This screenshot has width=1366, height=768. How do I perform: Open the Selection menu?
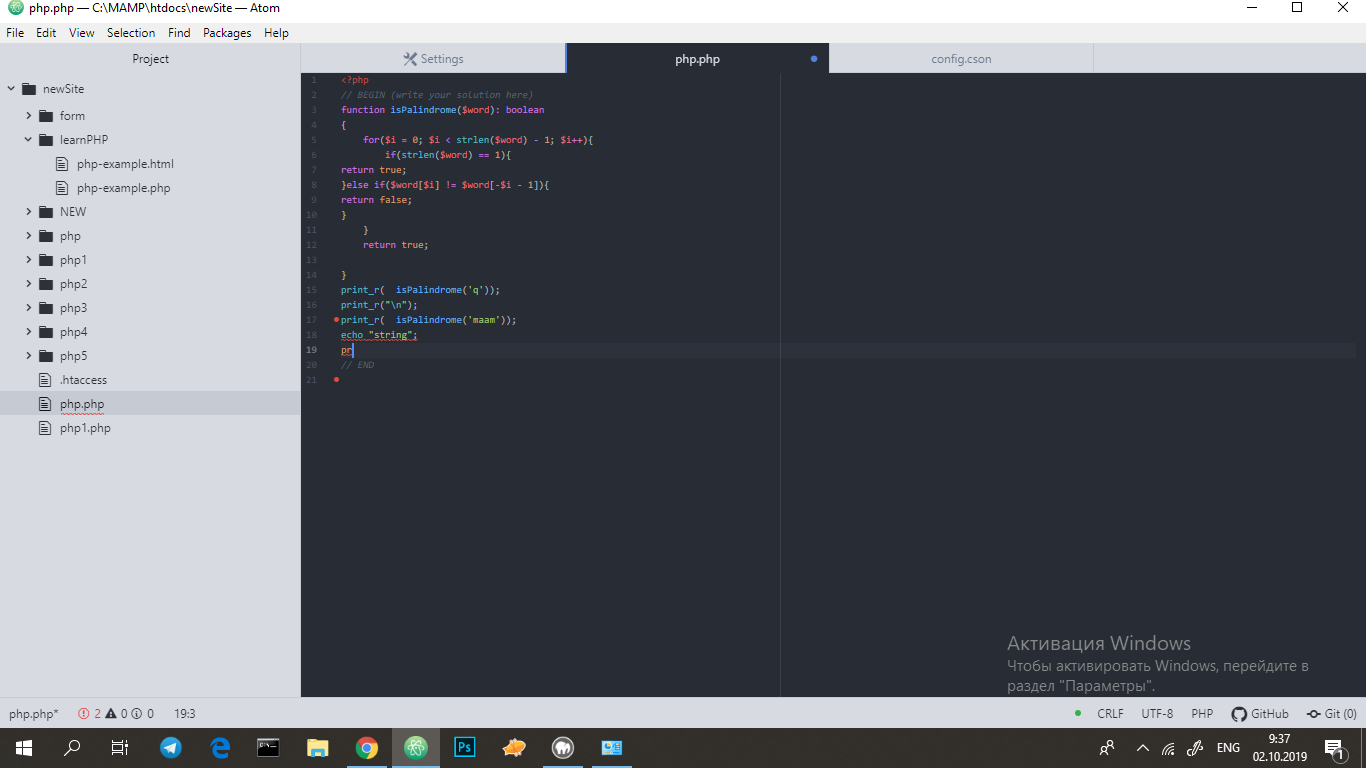131,33
